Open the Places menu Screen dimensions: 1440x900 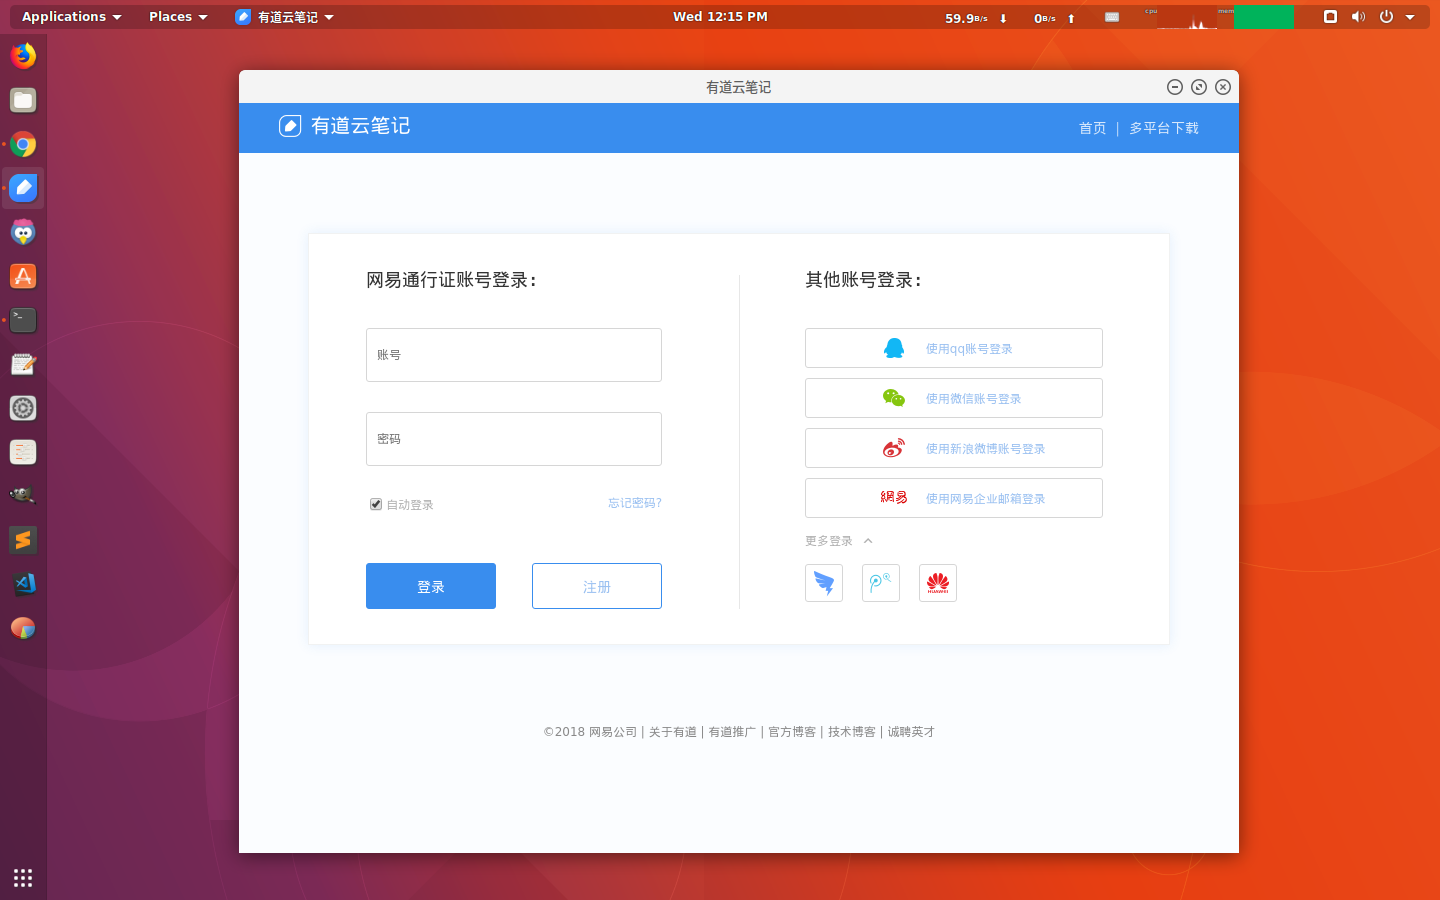click(x=178, y=17)
